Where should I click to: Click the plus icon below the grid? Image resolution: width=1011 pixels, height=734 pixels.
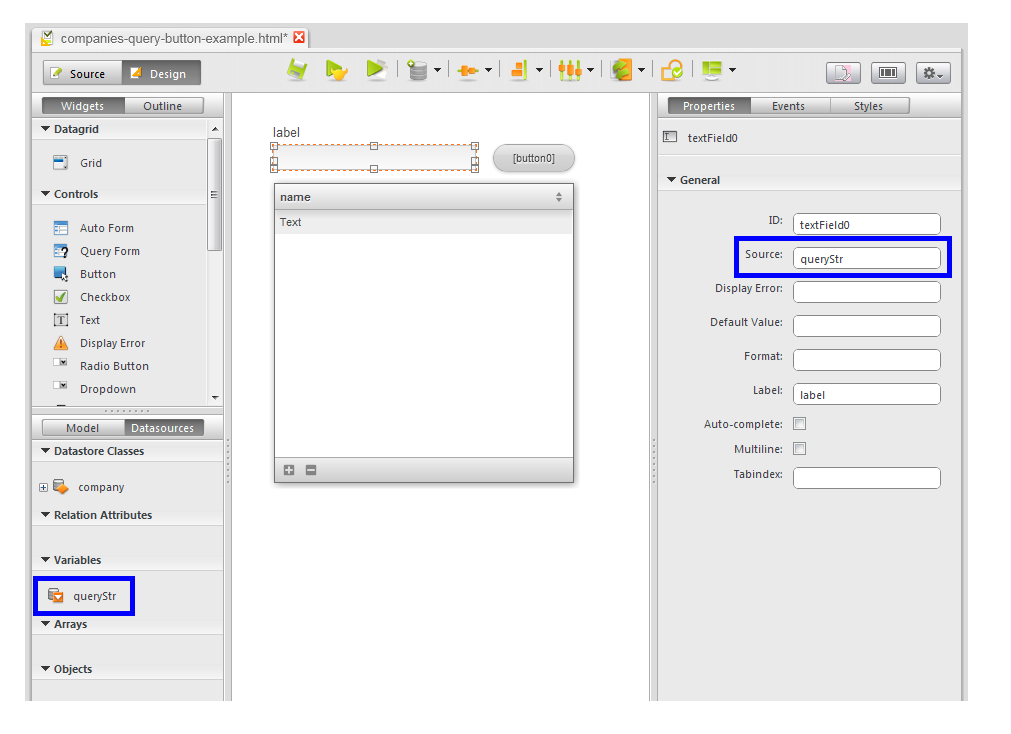[289, 470]
